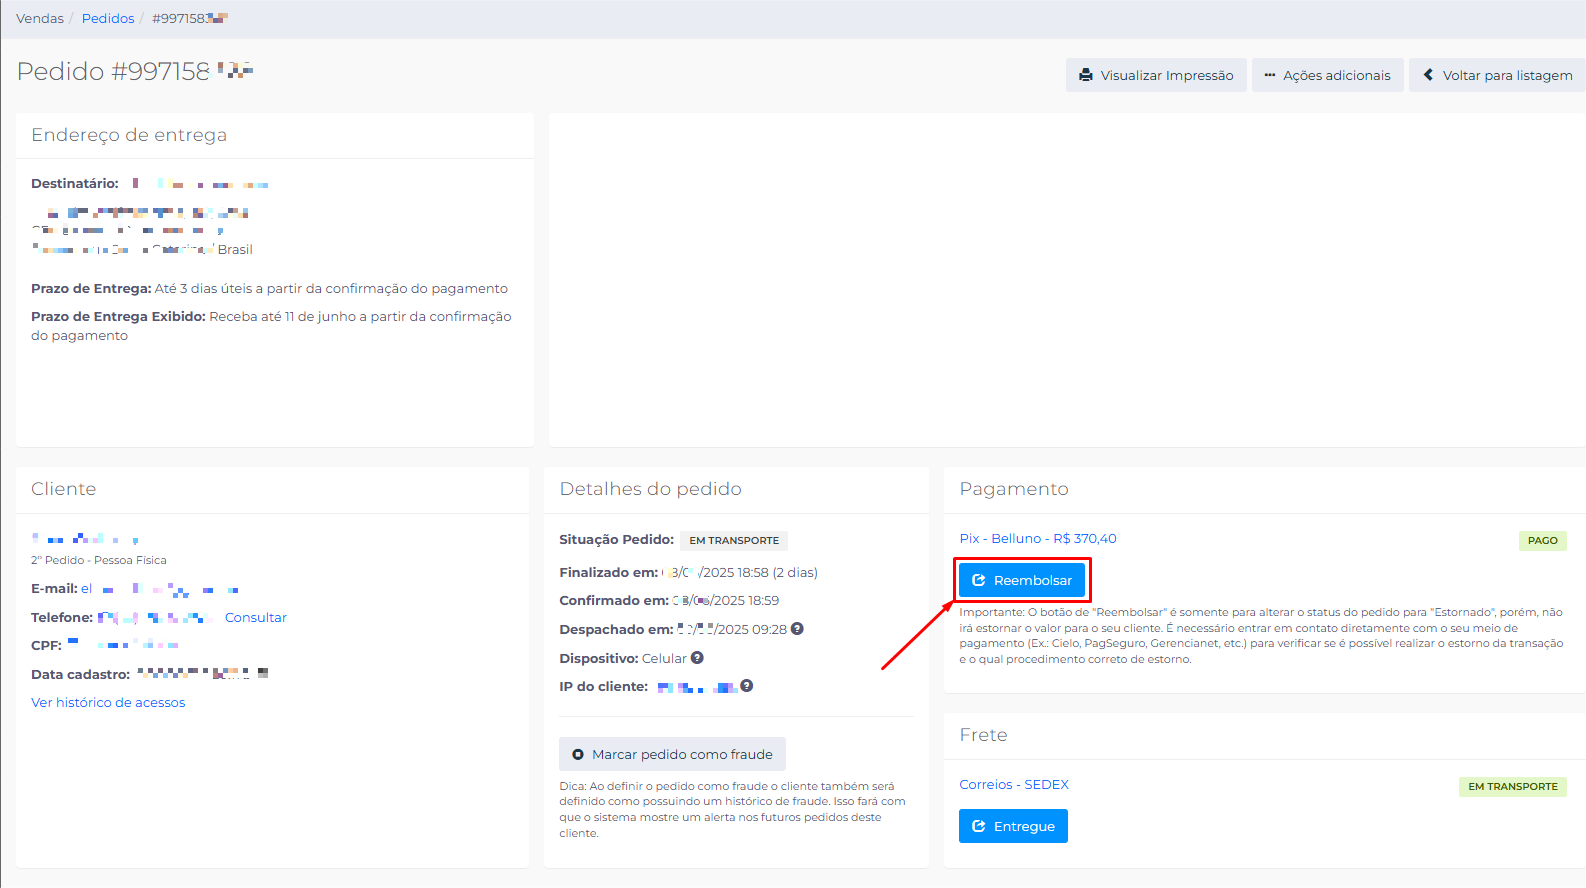Open Correios - SEDEX shipping link
This screenshot has height=888, width=1586.
tap(1014, 784)
